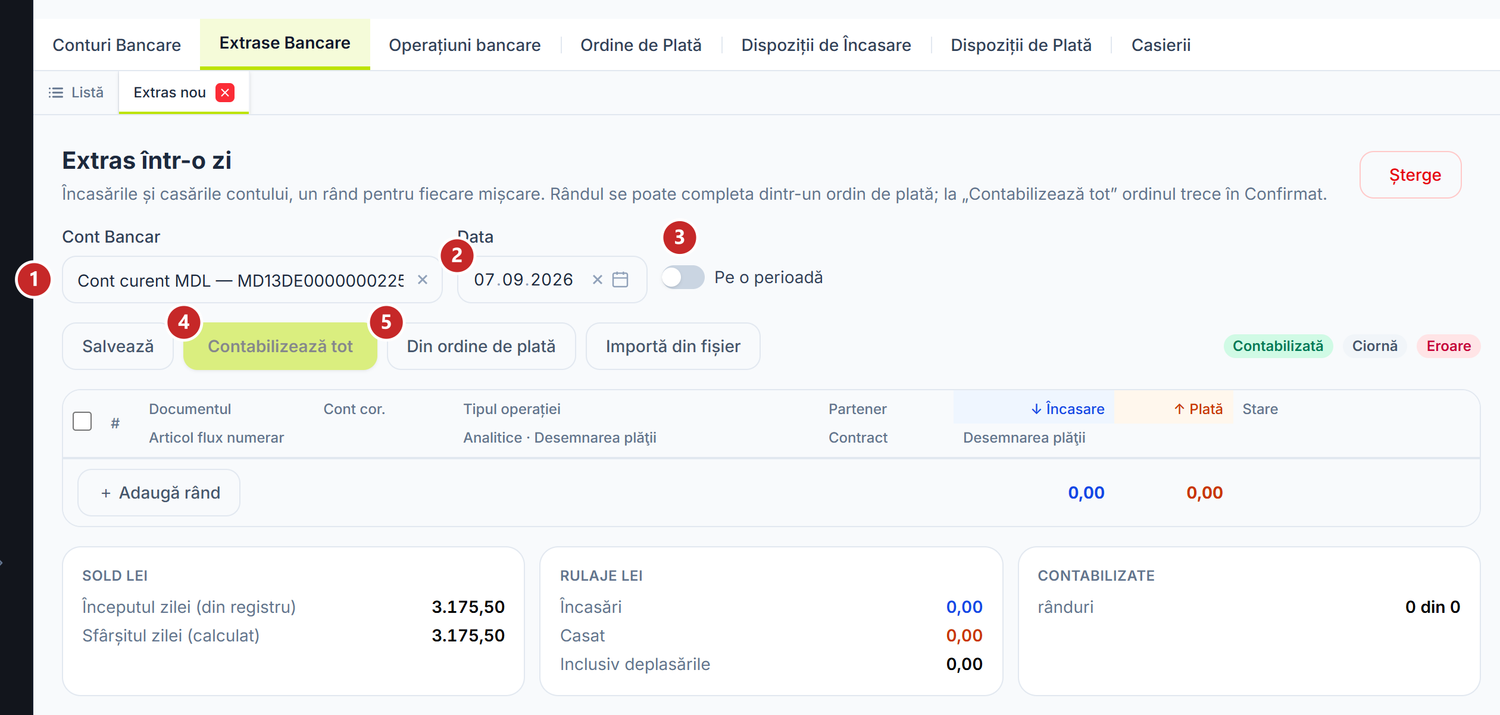Click the Casat row label

583,635
